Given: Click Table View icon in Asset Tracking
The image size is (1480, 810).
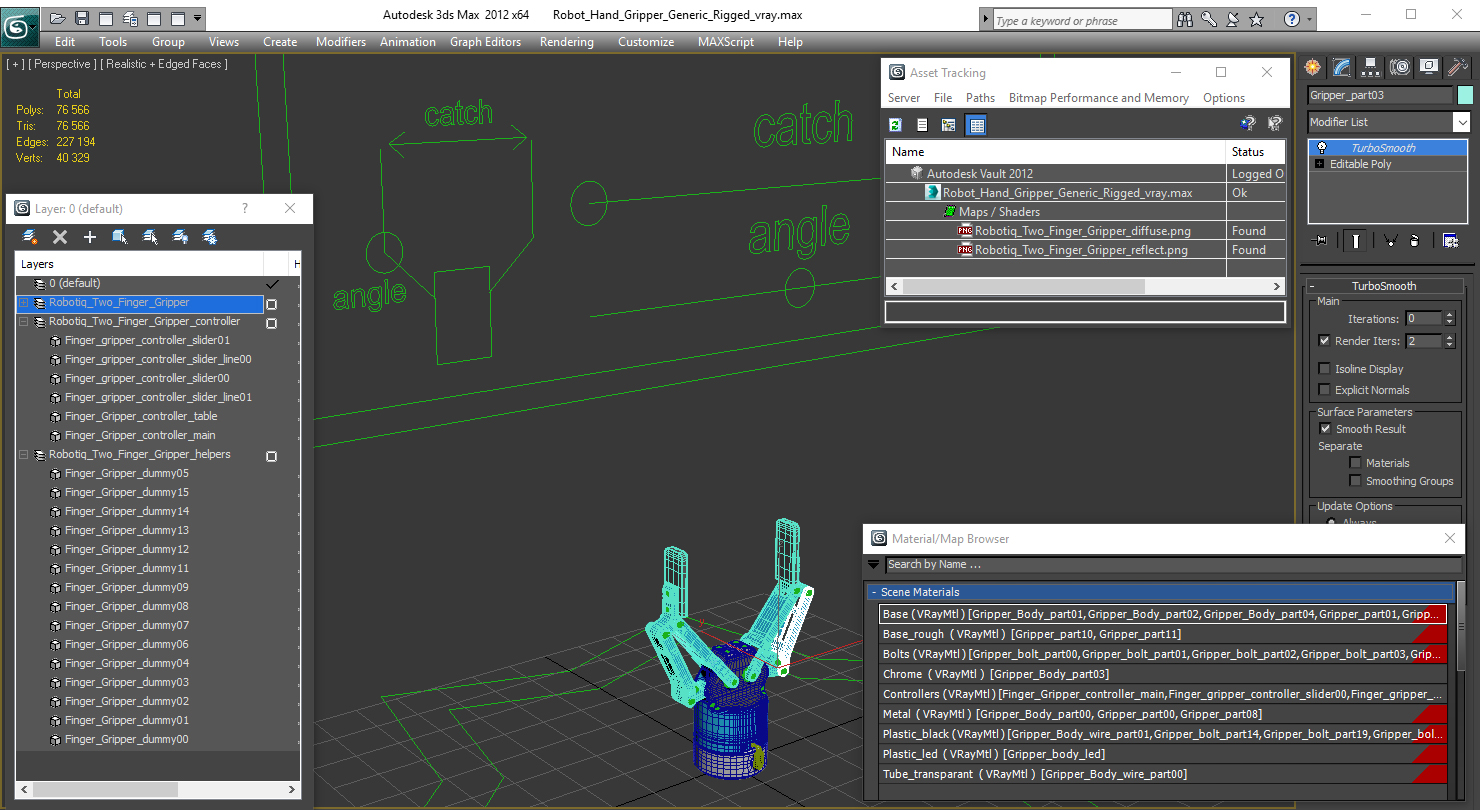Looking at the screenshot, I should click(977, 125).
